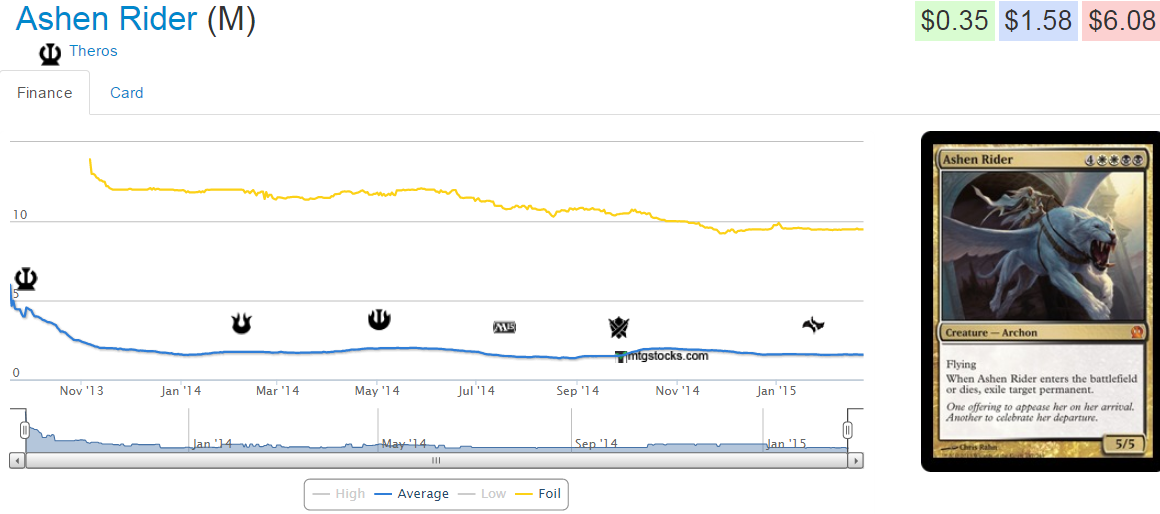Toggle the Low price series in legend
Viewport: 1160px width, 514px height.
point(483,493)
